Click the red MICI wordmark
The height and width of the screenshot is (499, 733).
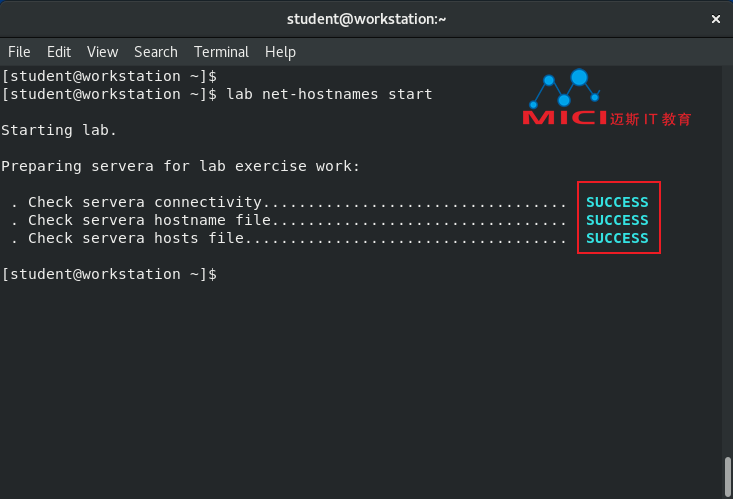565,118
